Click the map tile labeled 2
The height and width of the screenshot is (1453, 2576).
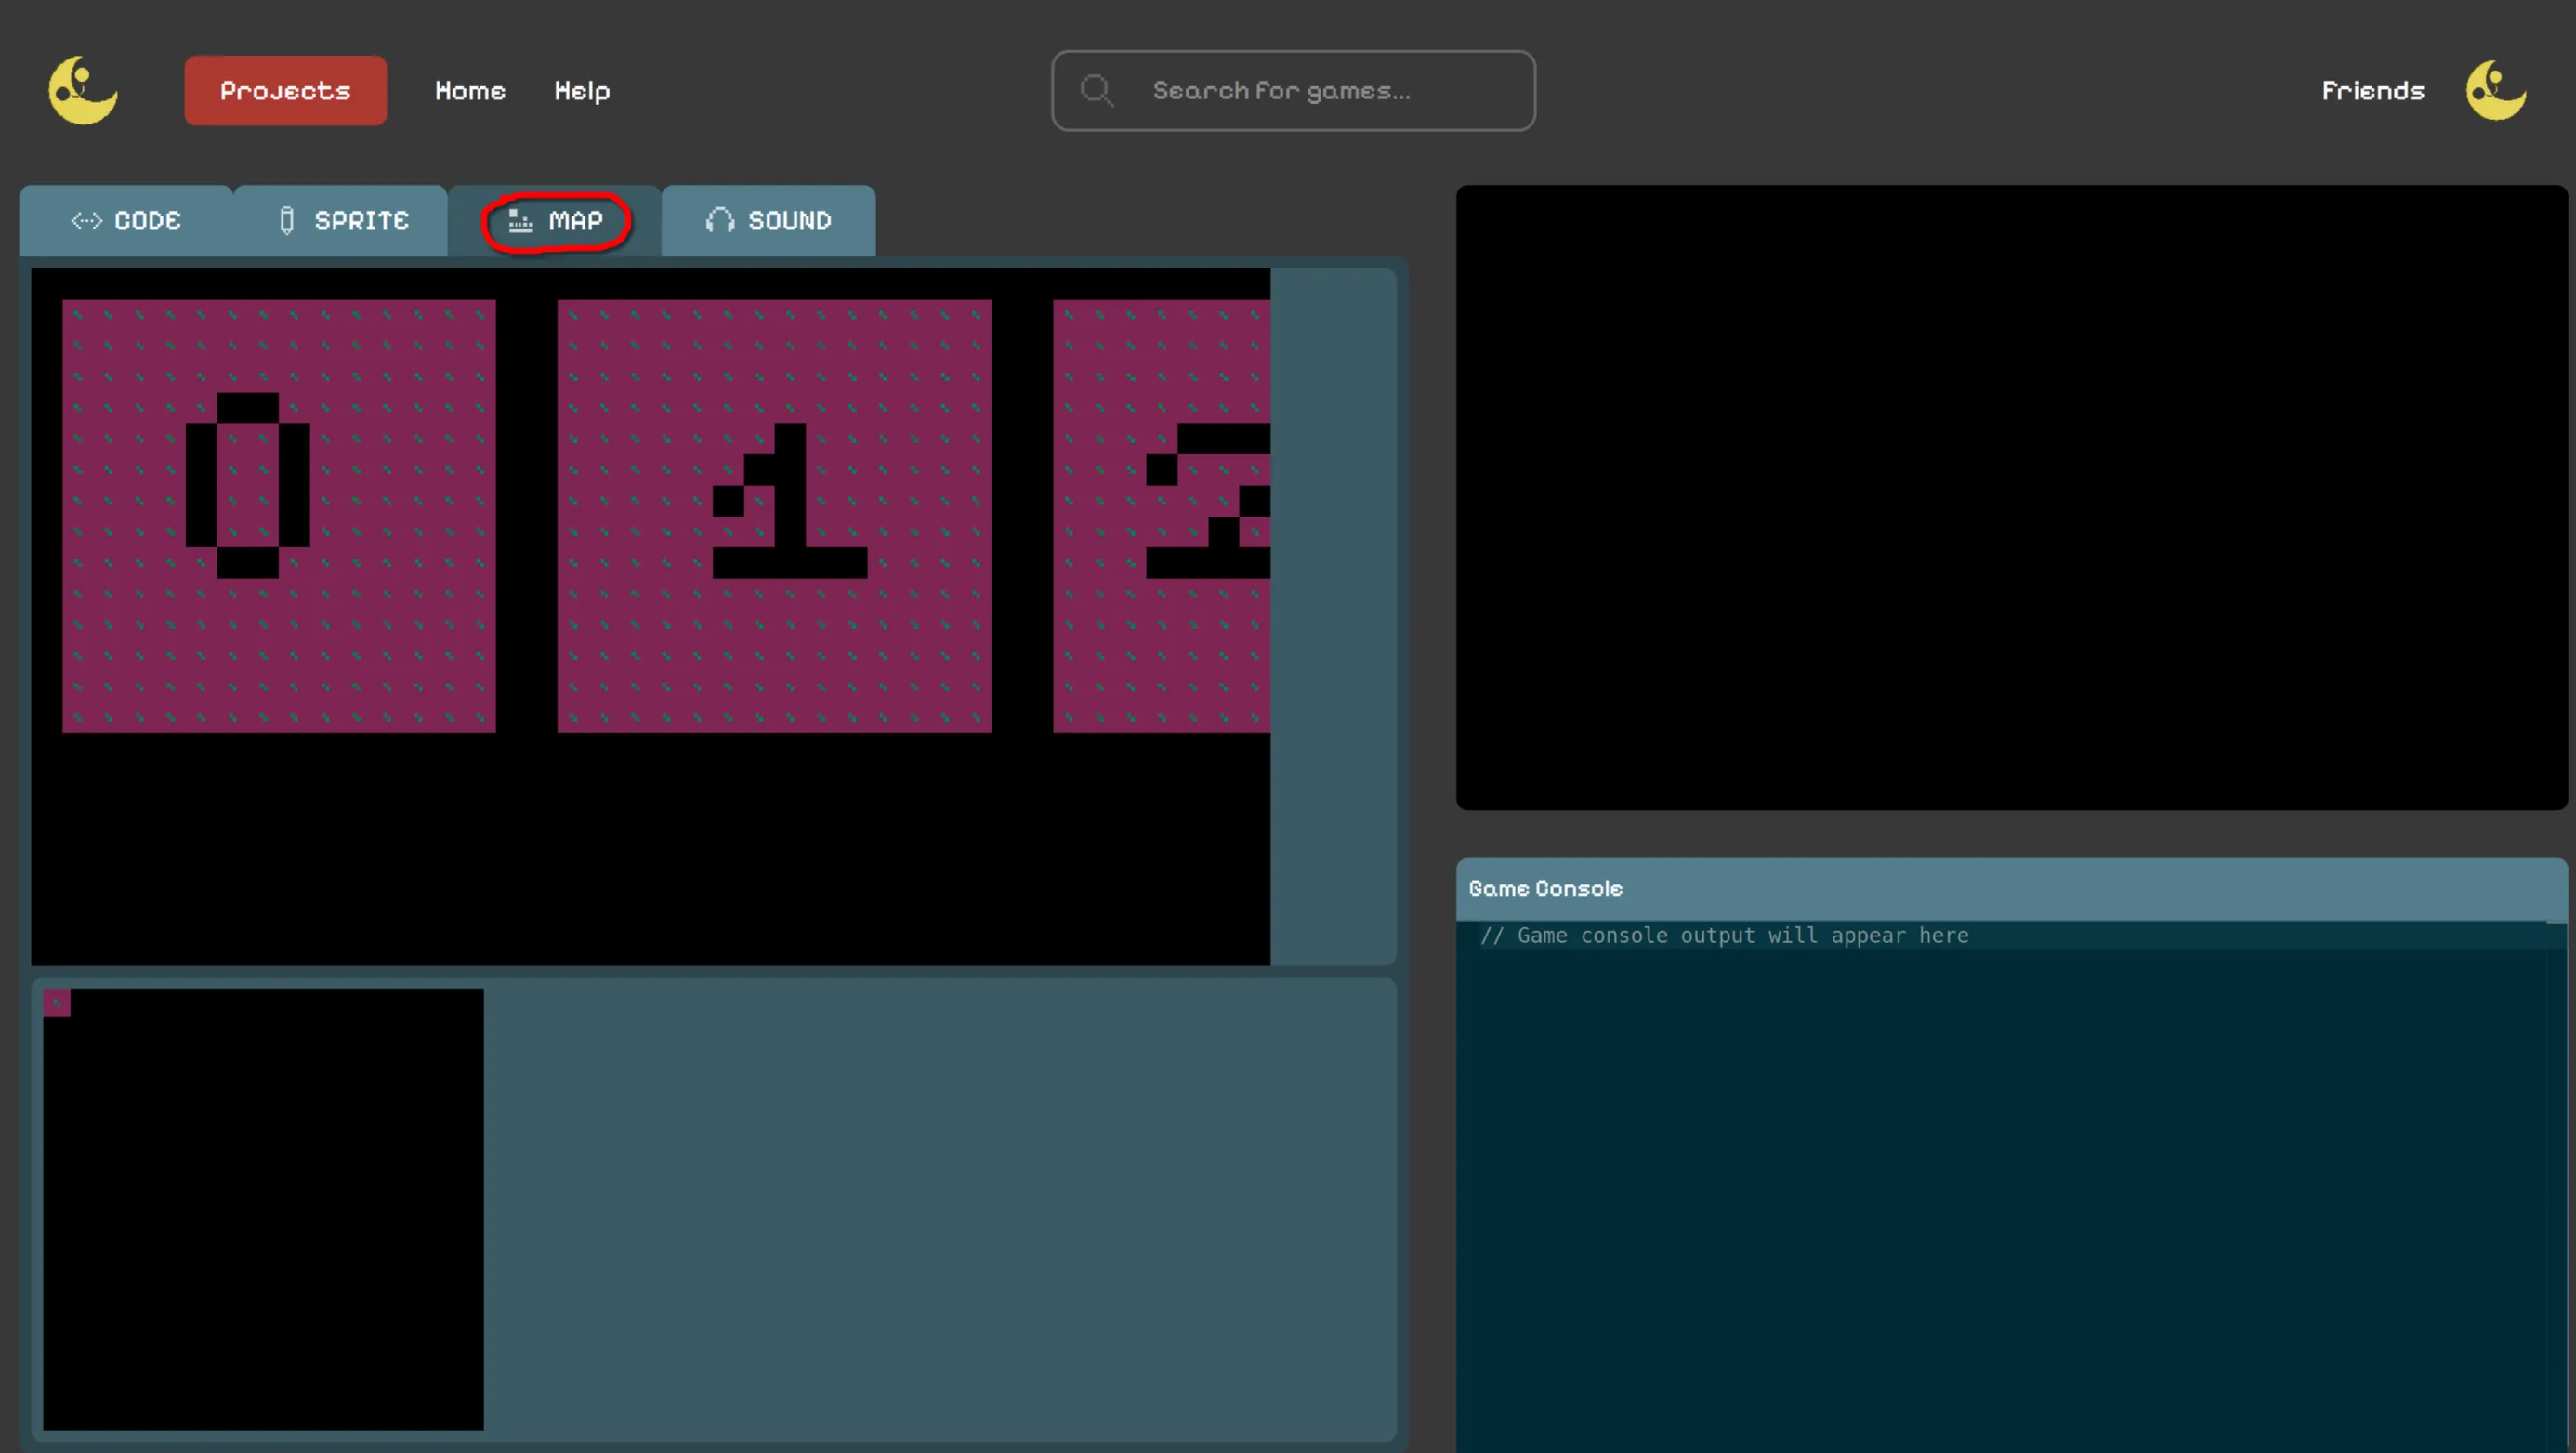(1161, 516)
